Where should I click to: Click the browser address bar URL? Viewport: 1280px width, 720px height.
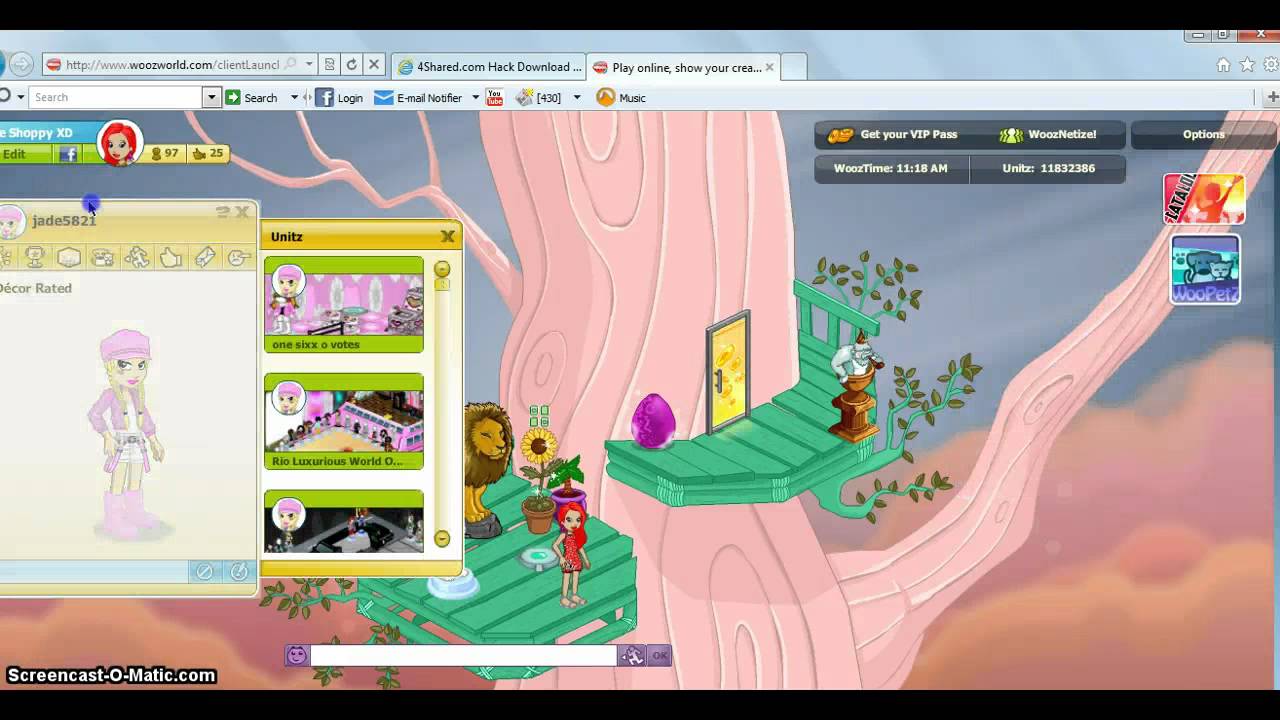pos(172,65)
